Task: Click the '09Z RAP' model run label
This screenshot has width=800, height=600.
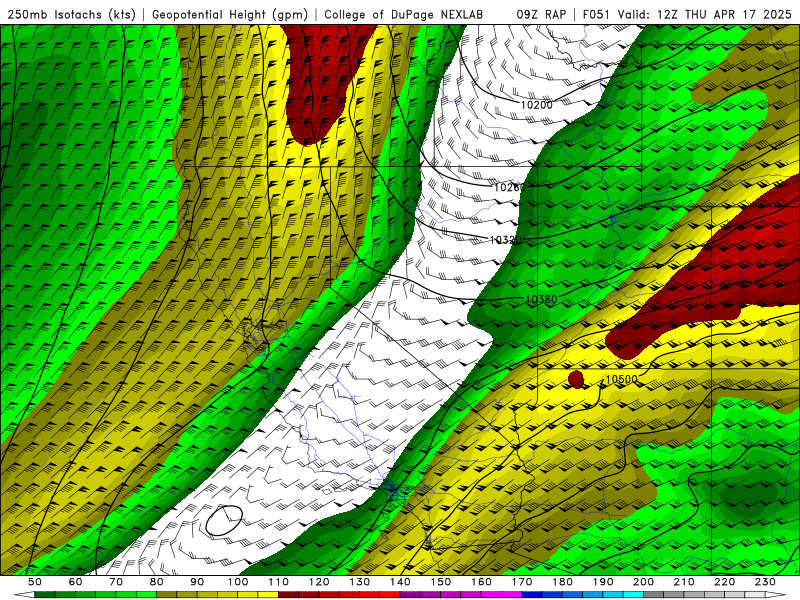Action: [x=541, y=15]
